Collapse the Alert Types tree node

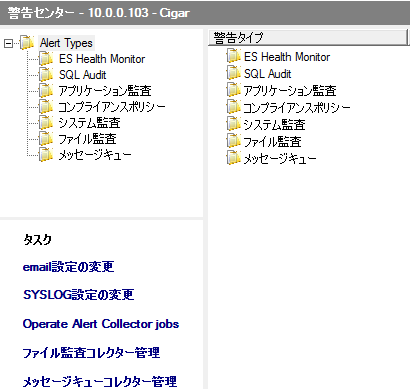[8, 43]
